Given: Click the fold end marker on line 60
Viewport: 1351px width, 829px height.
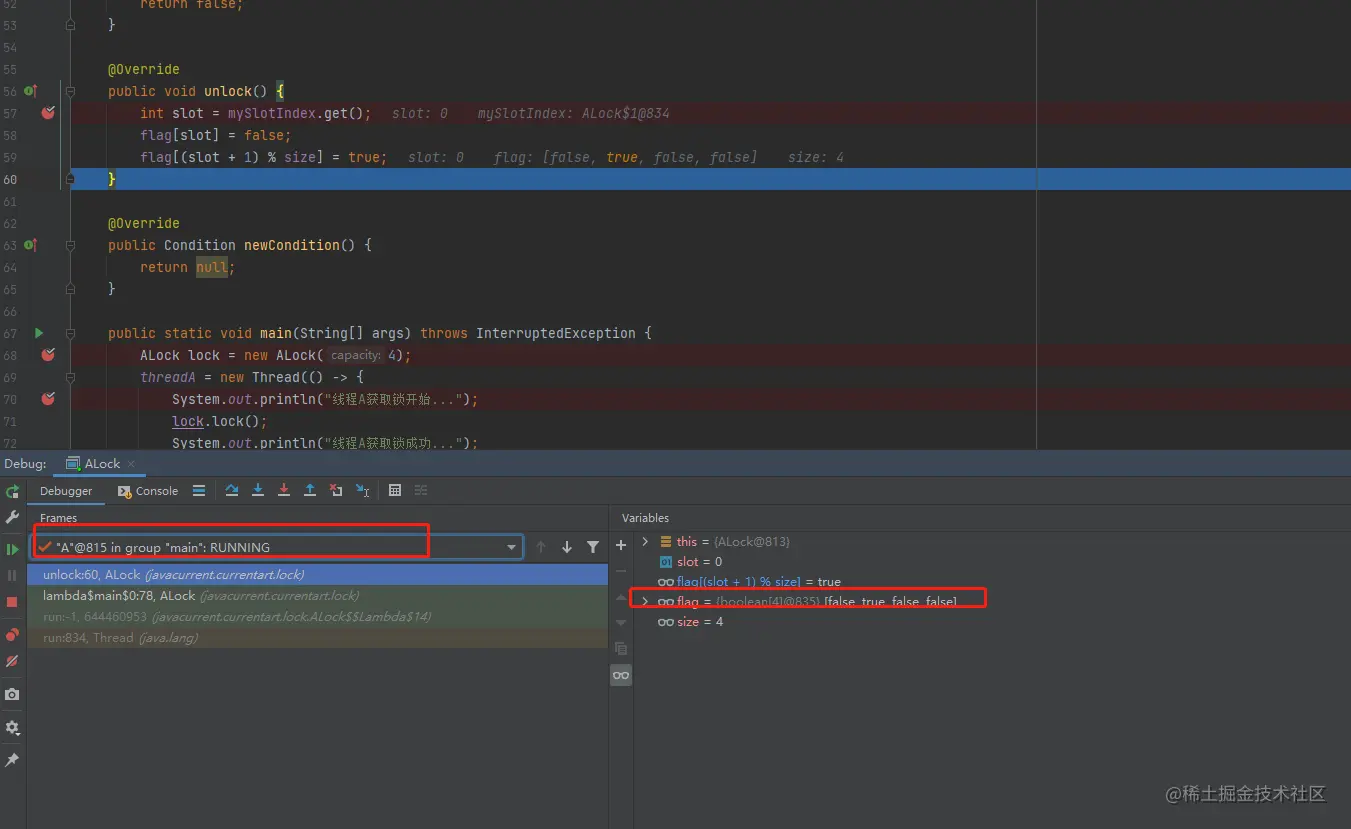Looking at the screenshot, I should [x=70, y=179].
